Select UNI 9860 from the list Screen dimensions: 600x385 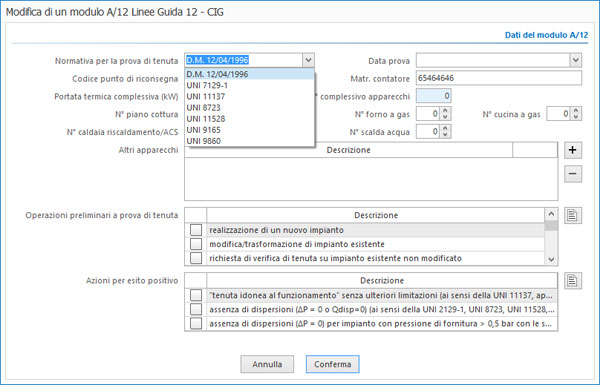[x=249, y=141]
